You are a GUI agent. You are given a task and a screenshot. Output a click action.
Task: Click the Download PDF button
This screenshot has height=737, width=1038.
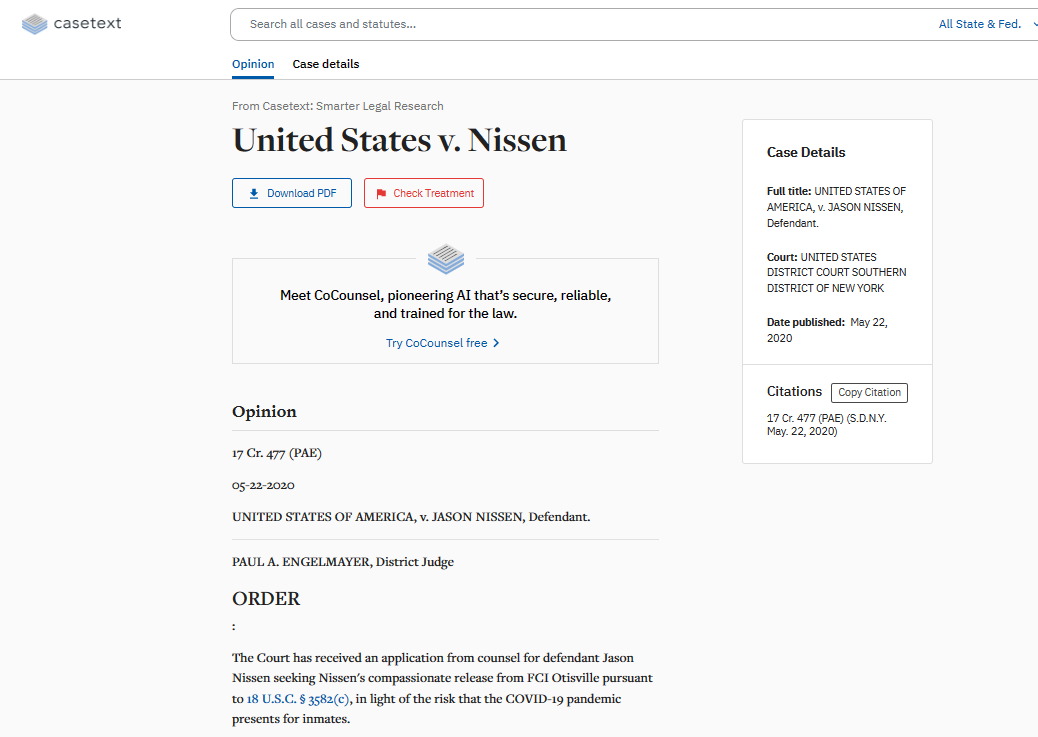(x=292, y=193)
